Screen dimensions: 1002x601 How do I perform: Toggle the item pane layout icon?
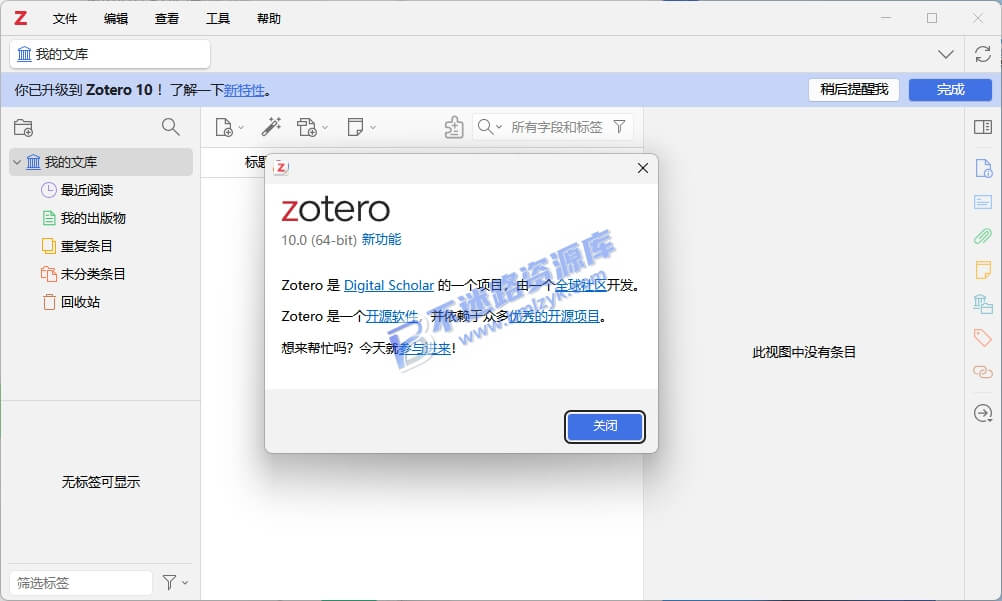(x=983, y=127)
